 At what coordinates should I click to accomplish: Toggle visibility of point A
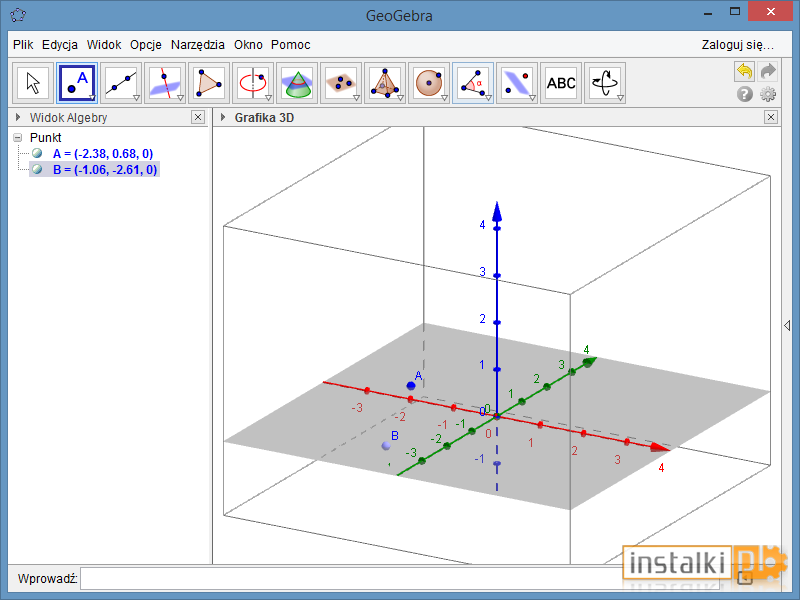coord(37,153)
